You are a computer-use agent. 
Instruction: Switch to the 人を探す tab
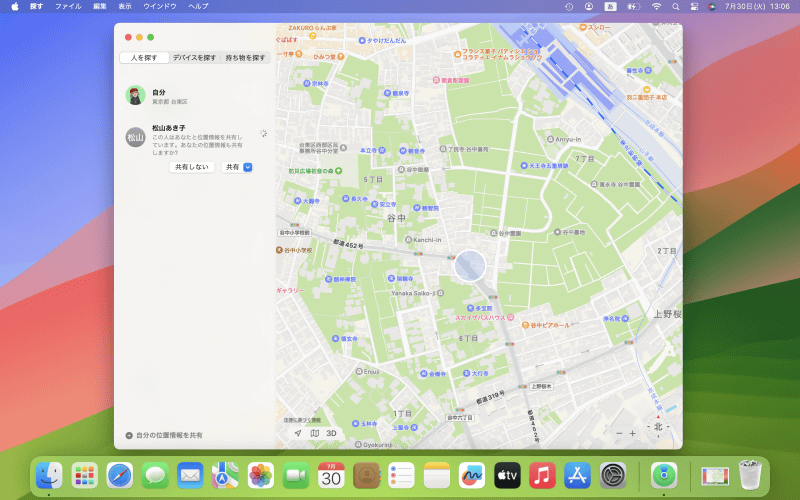[x=144, y=58]
